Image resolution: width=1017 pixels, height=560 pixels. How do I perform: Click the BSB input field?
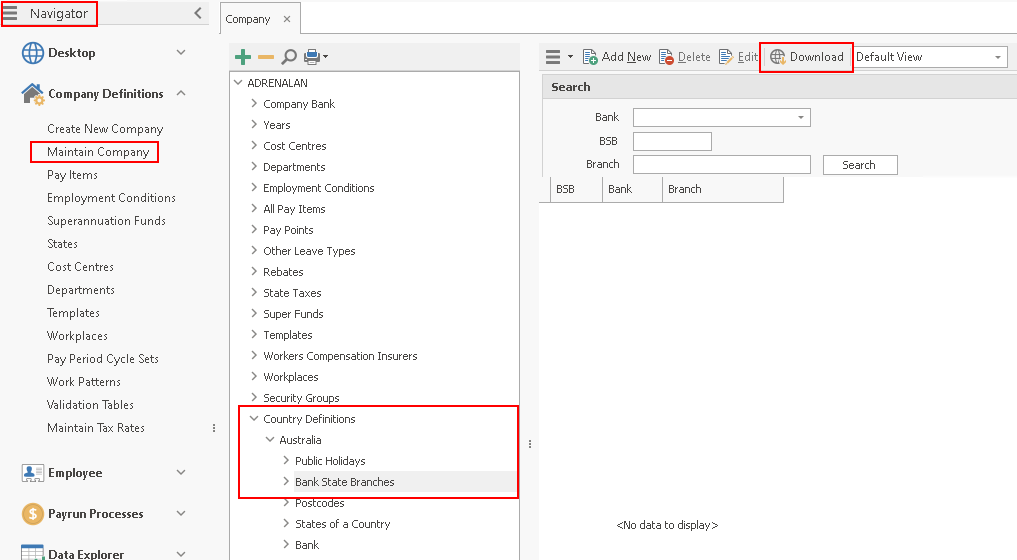[x=672, y=142]
